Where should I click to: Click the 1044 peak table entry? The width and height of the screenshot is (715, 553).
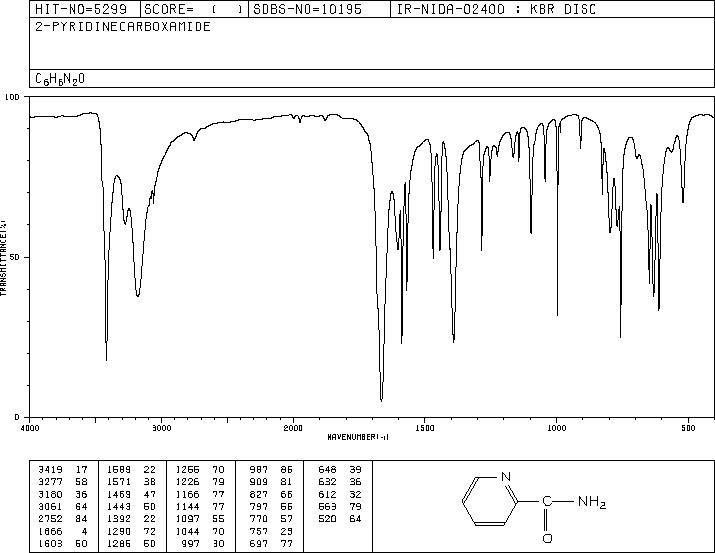pos(200,532)
